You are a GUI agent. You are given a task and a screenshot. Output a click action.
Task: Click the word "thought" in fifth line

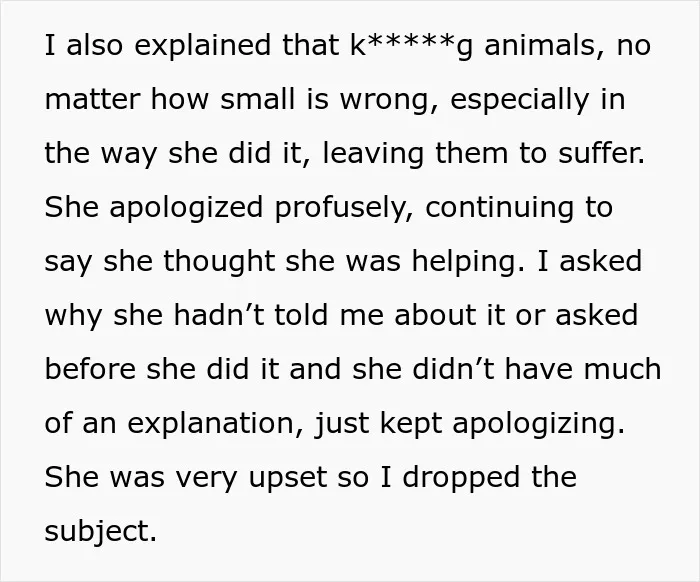[219, 262]
